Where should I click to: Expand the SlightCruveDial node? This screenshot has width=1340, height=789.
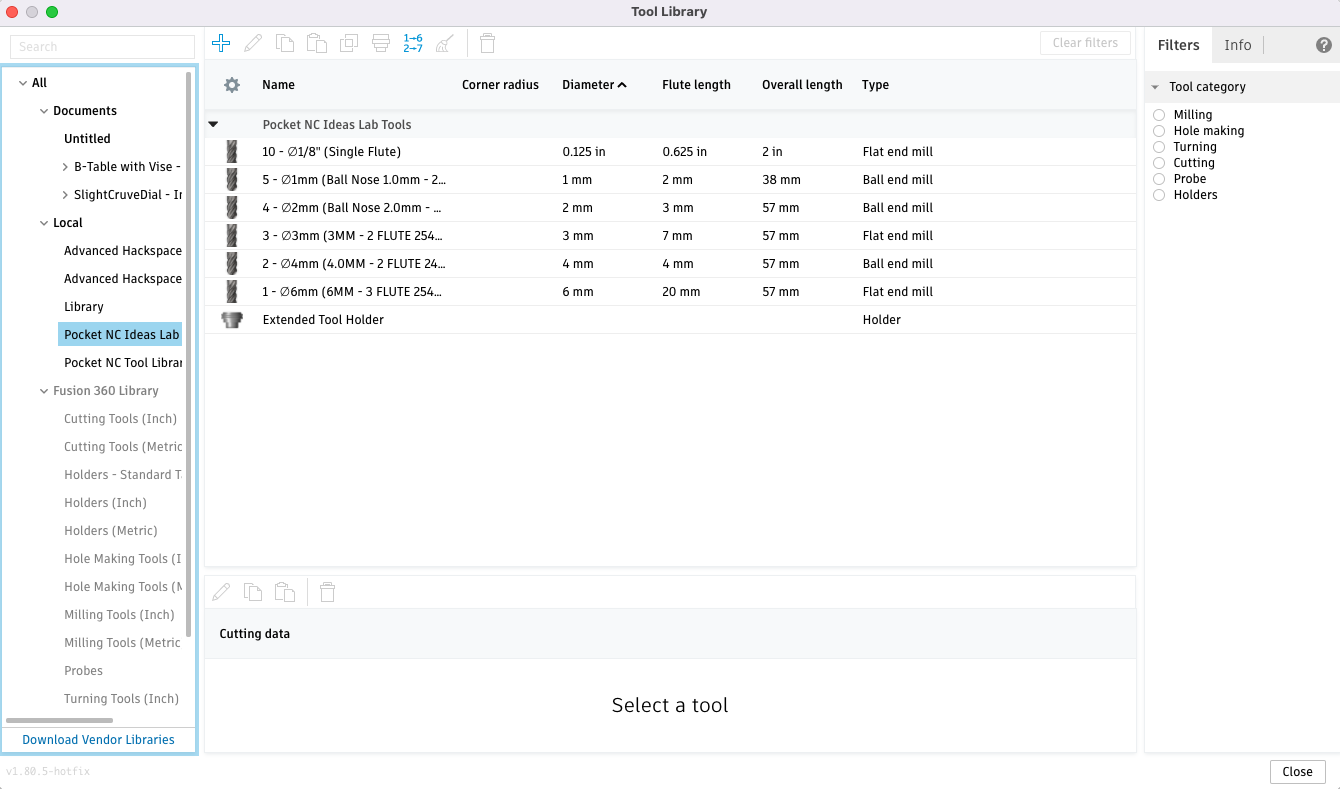(65, 195)
